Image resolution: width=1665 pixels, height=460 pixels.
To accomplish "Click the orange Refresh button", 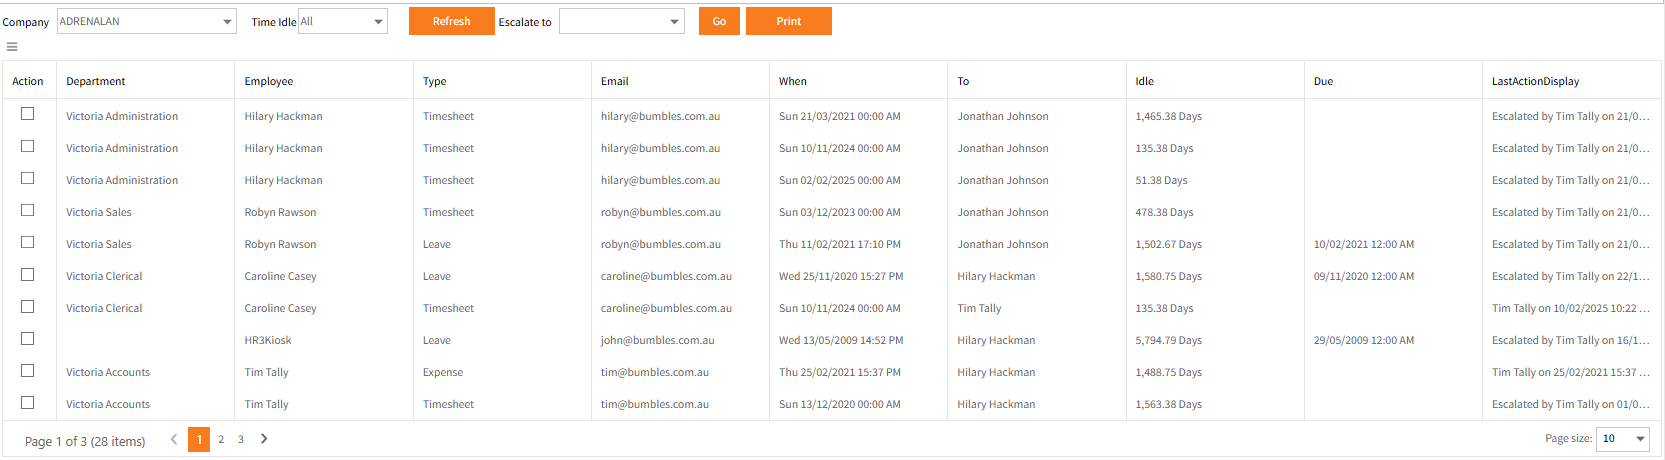I will pyautogui.click(x=452, y=21).
